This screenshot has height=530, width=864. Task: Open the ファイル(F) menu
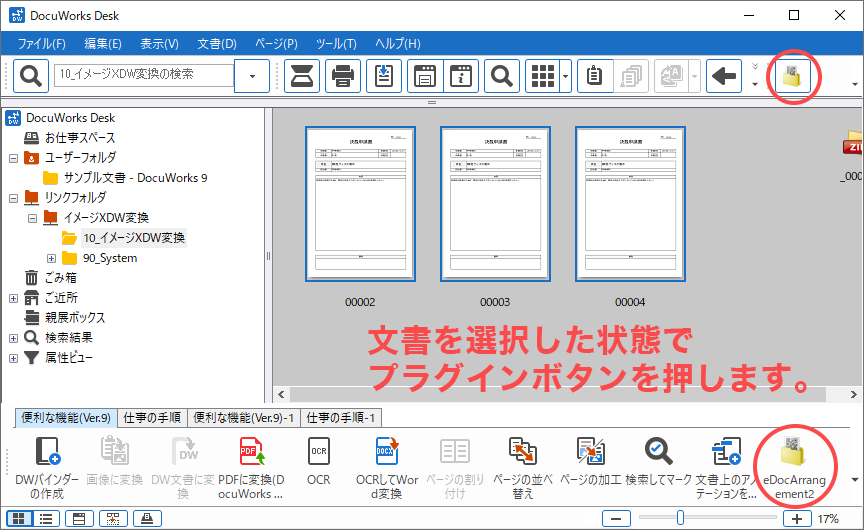click(x=42, y=44)
